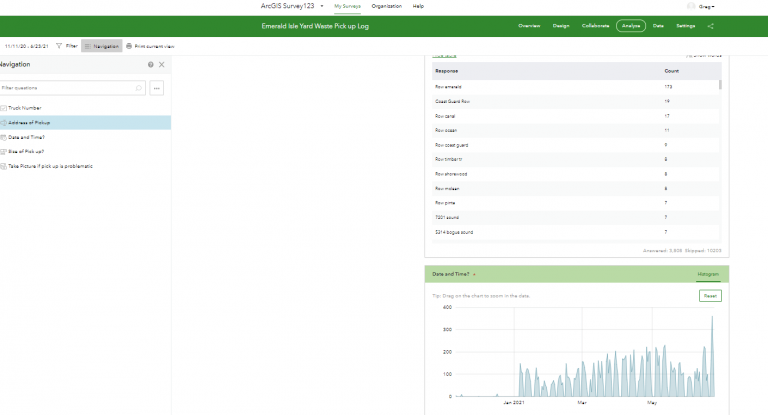768x415 pixels.
Task: Click the green link above Response table
Action: 444,56
